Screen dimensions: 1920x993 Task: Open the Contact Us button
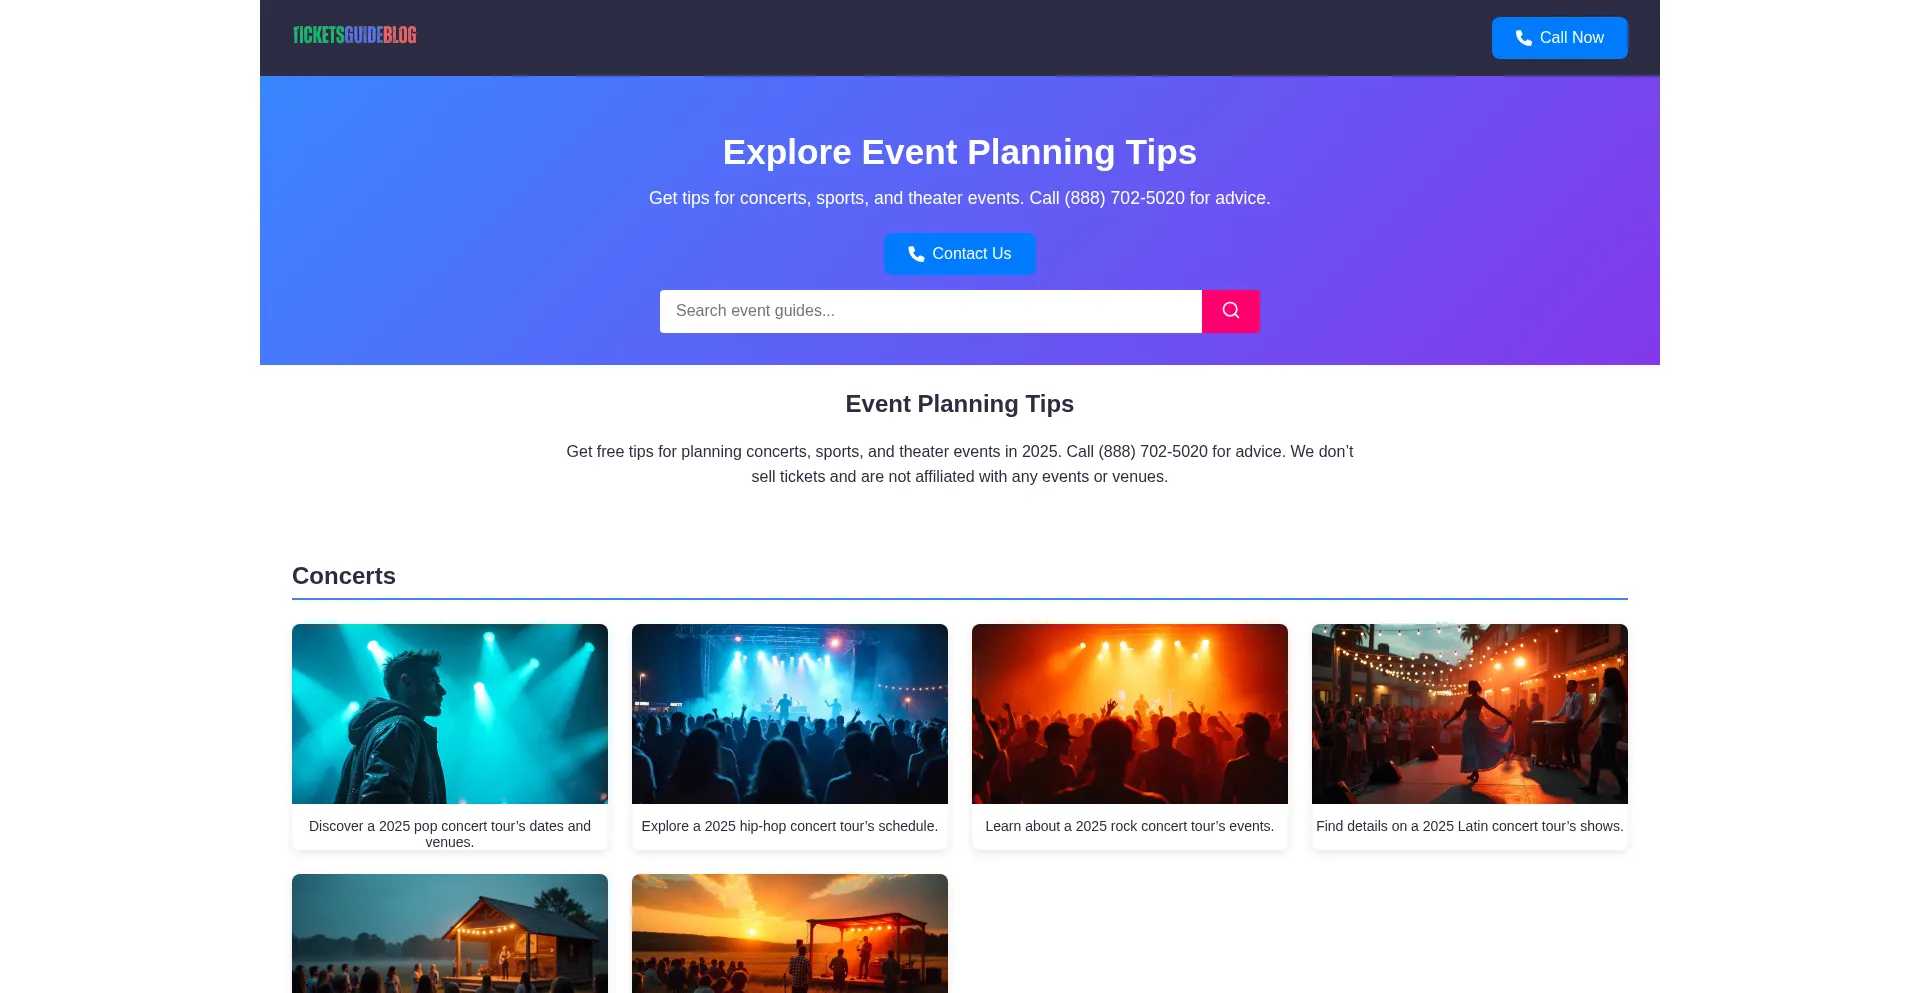point(960,254)
